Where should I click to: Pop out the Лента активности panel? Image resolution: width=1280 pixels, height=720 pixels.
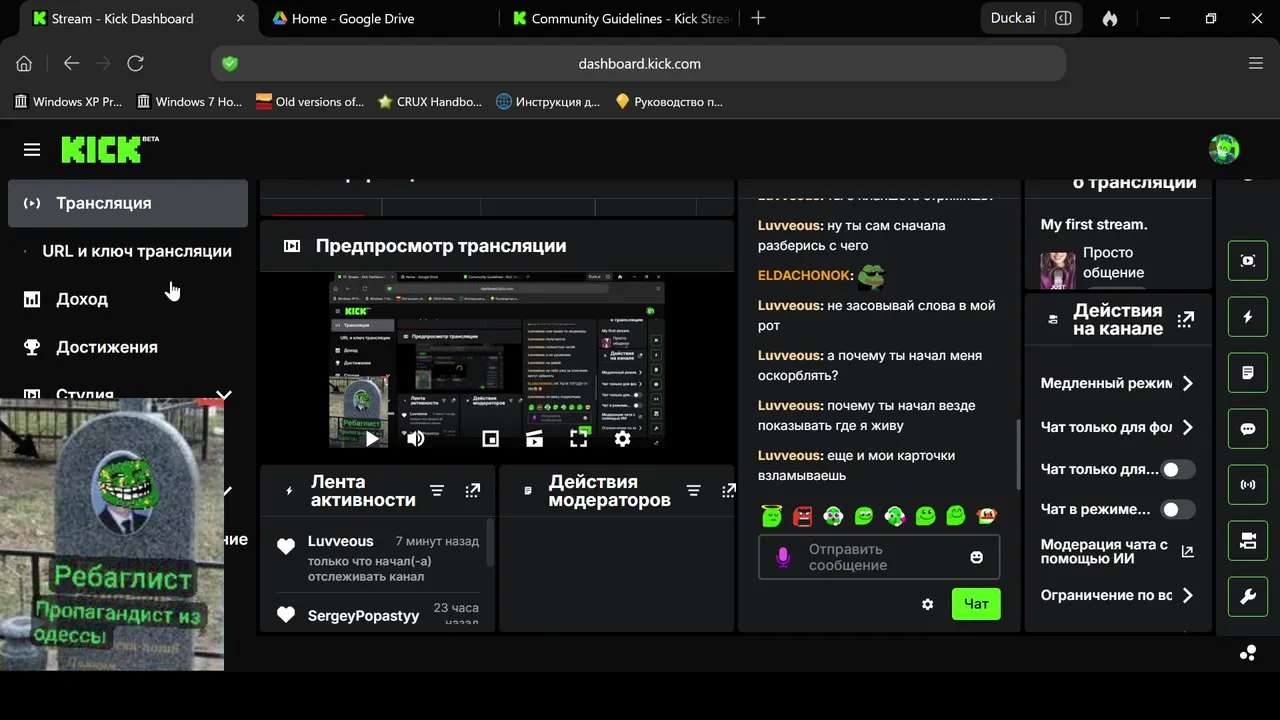coord(473,491)
